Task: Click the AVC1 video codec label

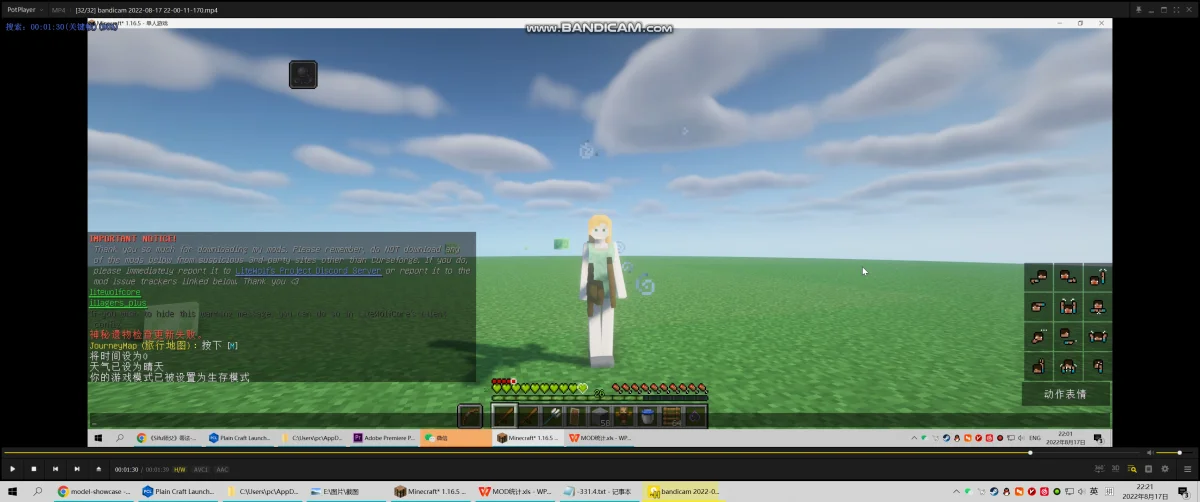Action: click(x=201, y=469)
